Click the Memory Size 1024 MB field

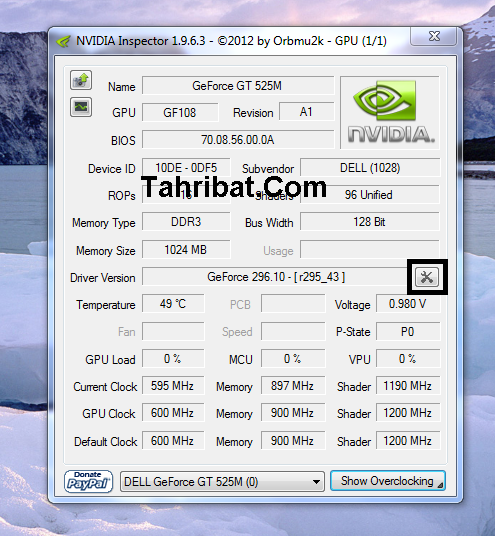pos(186,250)
